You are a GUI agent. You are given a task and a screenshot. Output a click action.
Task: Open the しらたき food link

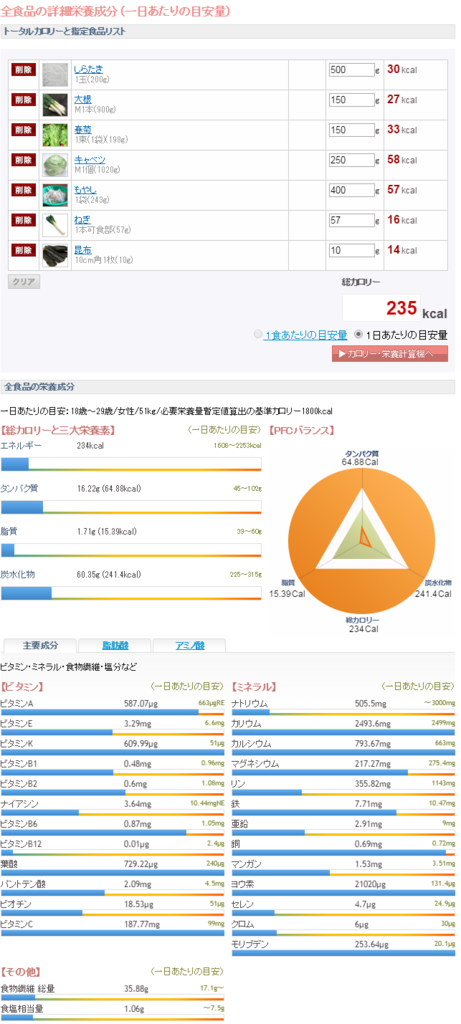[x=88, y=69]
